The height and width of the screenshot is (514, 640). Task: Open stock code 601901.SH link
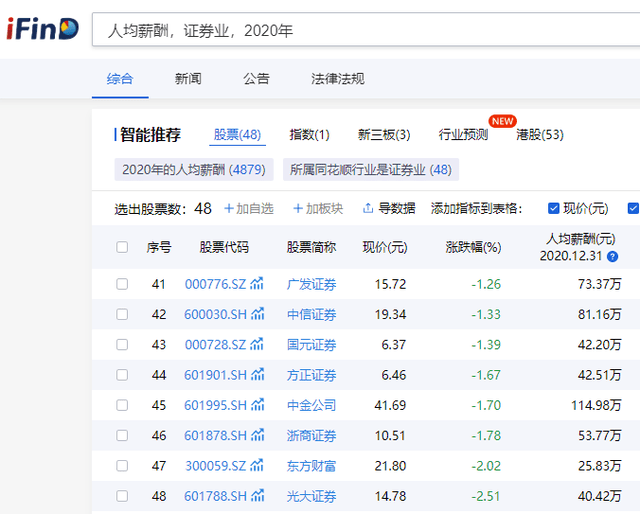pyautogui.click(x=216, y=374)
